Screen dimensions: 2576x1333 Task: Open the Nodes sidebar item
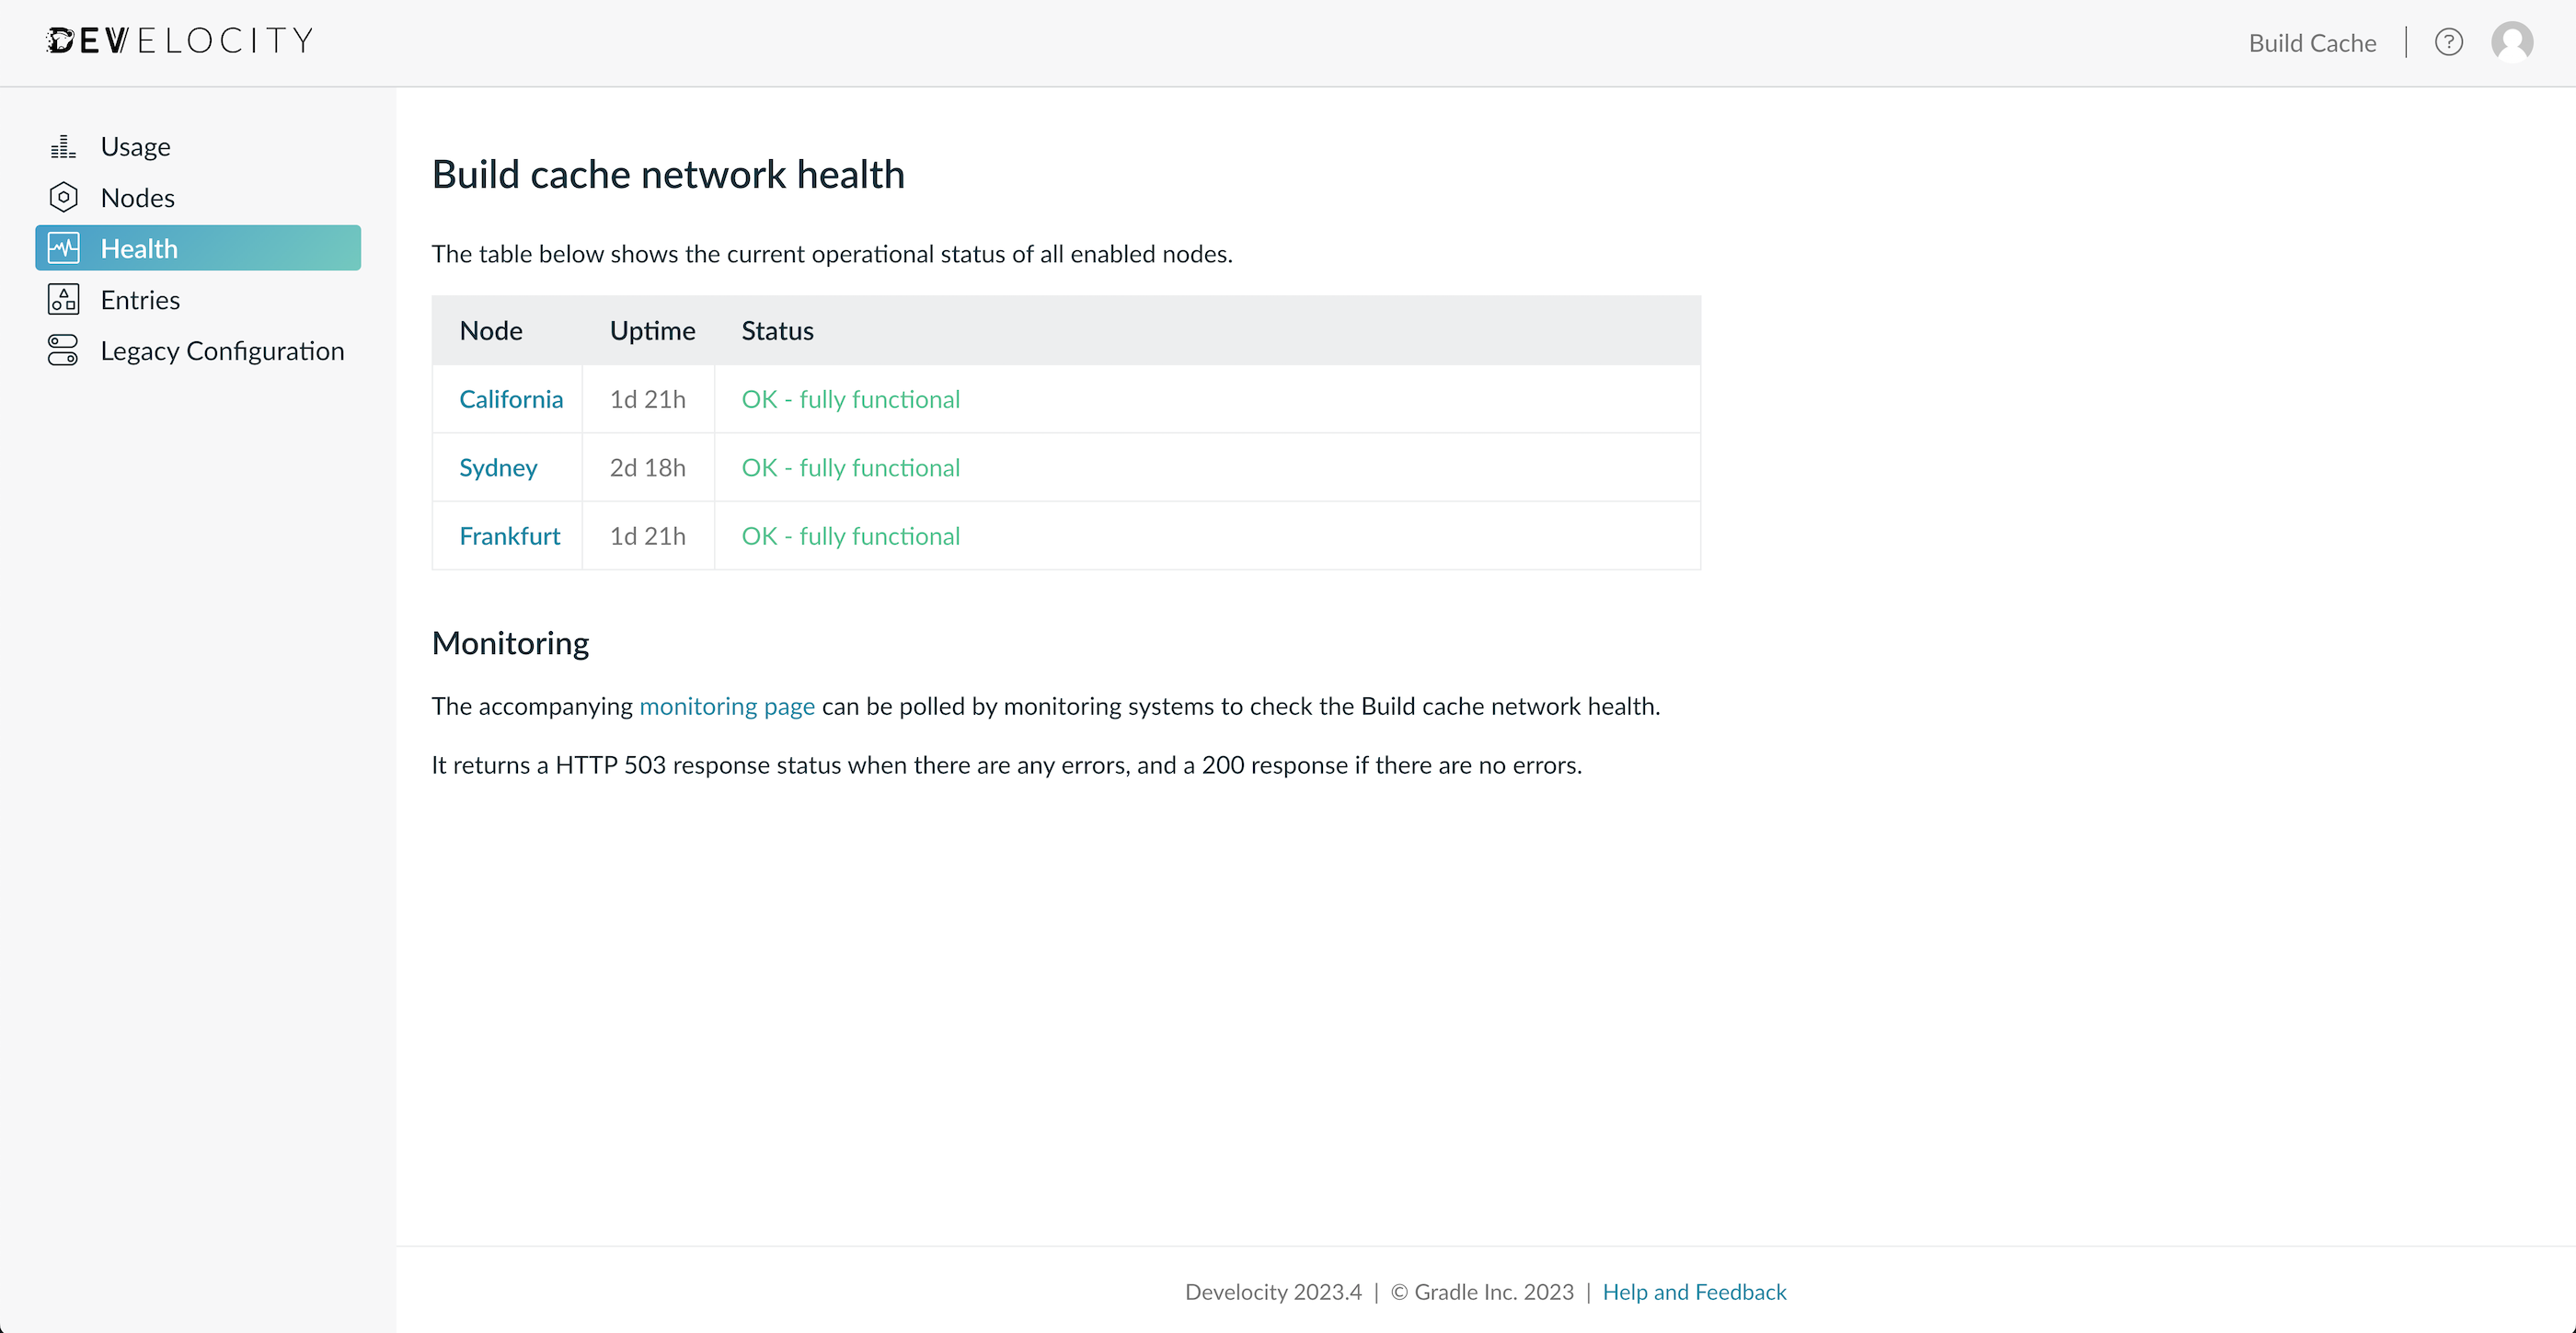click(x=138, y=198)
